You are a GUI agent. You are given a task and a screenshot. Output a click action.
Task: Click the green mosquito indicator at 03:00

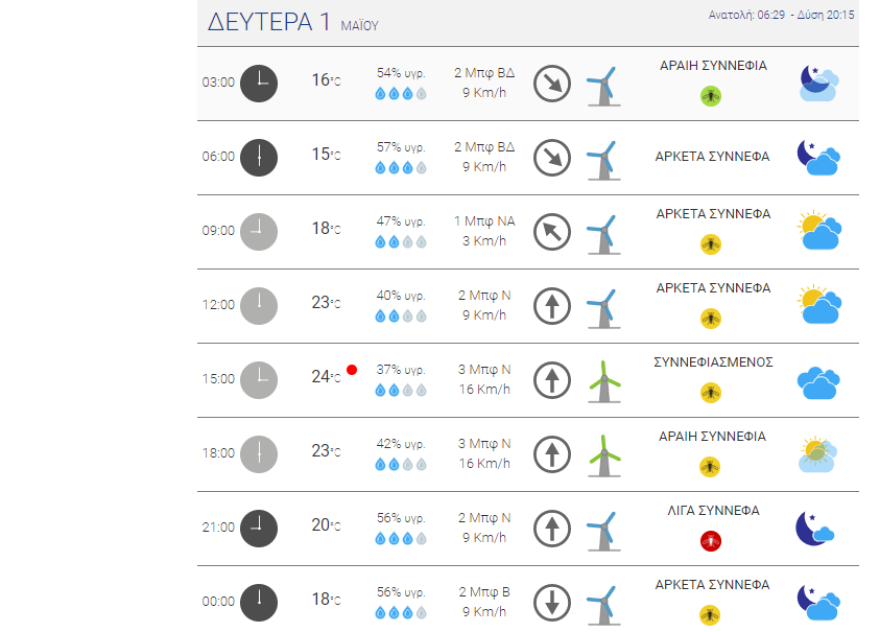click(711, 96)
